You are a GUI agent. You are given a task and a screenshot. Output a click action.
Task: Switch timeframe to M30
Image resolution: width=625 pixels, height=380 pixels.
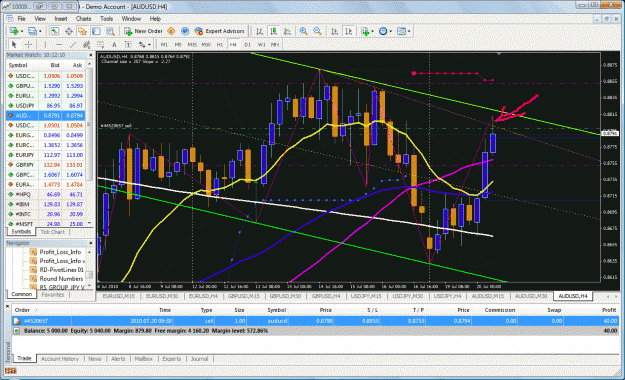(206, 45)
